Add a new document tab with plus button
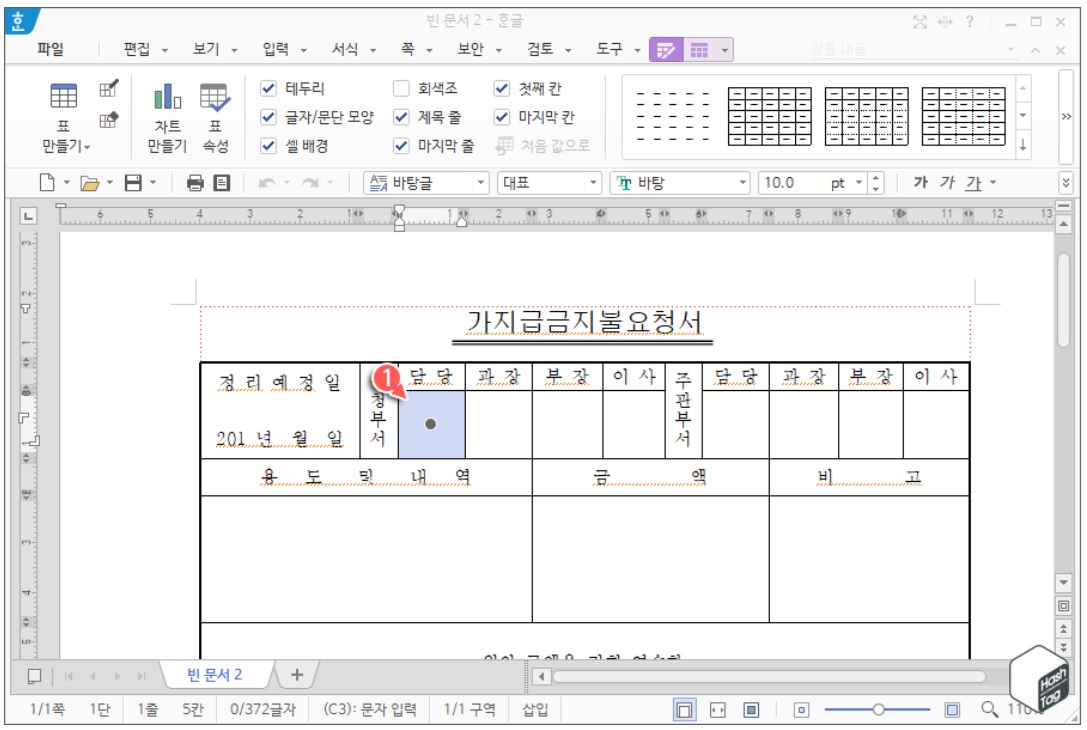 pos(297,675)
